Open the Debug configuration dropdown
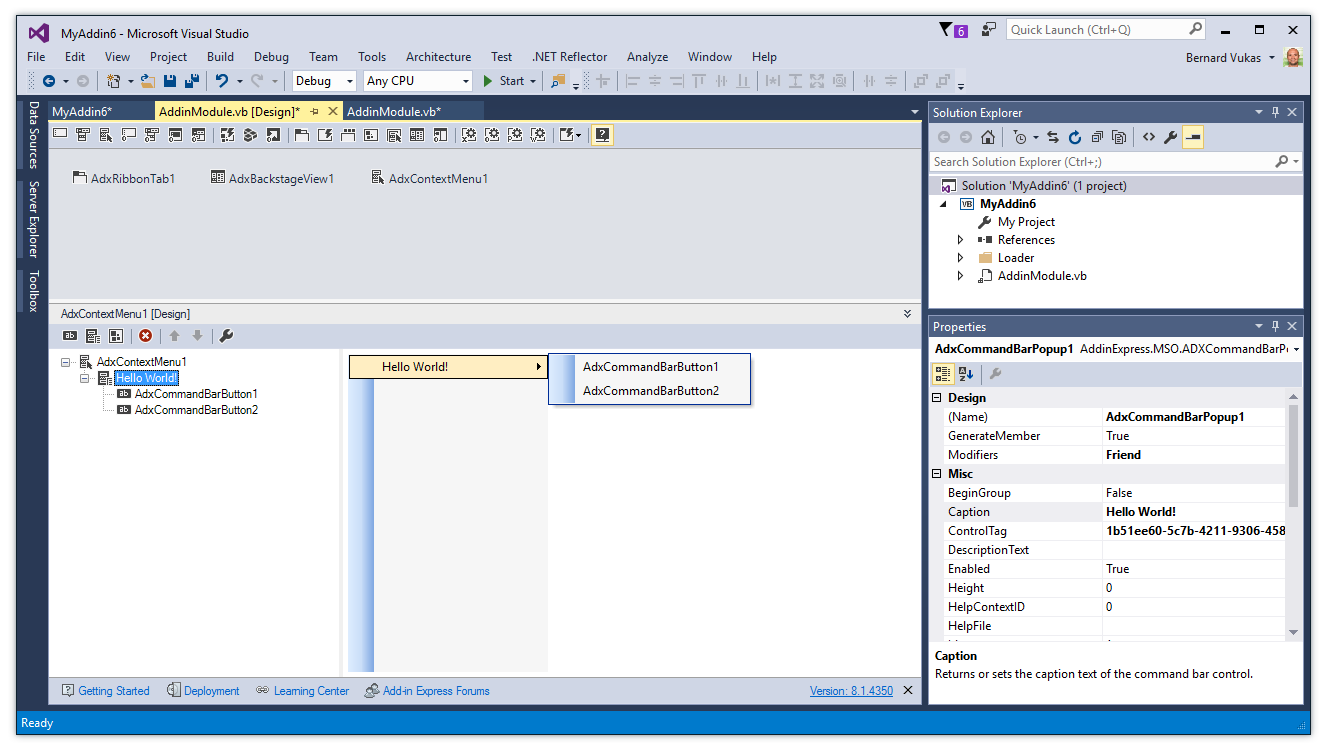1322x745 pixels. point(325,81)
